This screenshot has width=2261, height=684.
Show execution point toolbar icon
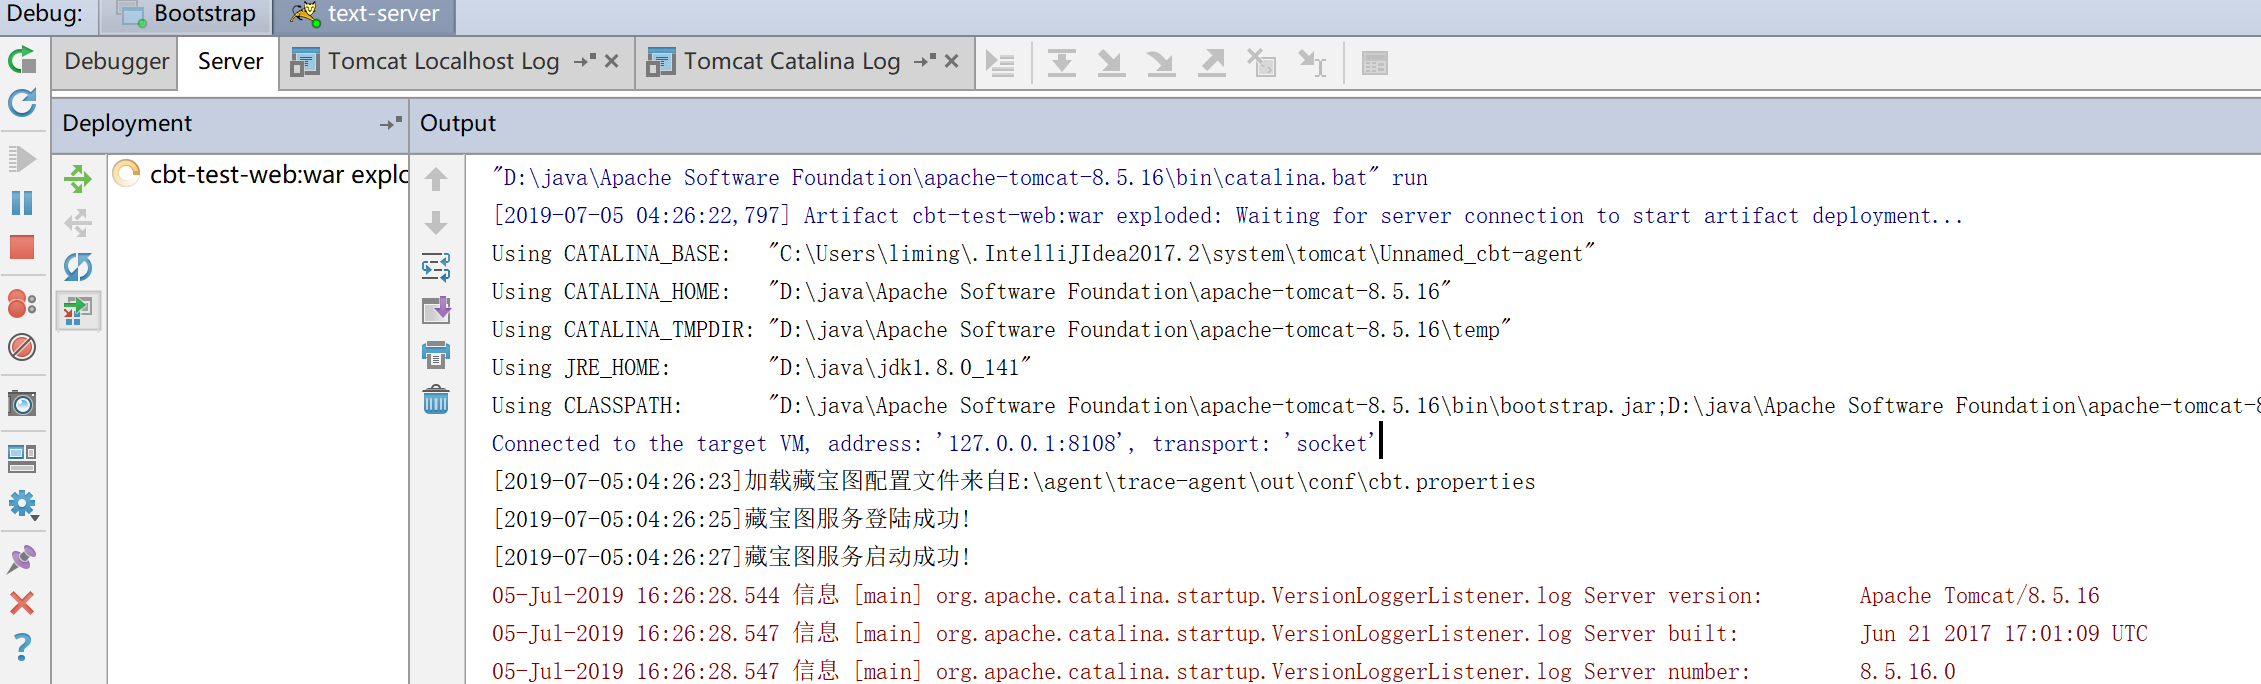[x=1000, y=64]
